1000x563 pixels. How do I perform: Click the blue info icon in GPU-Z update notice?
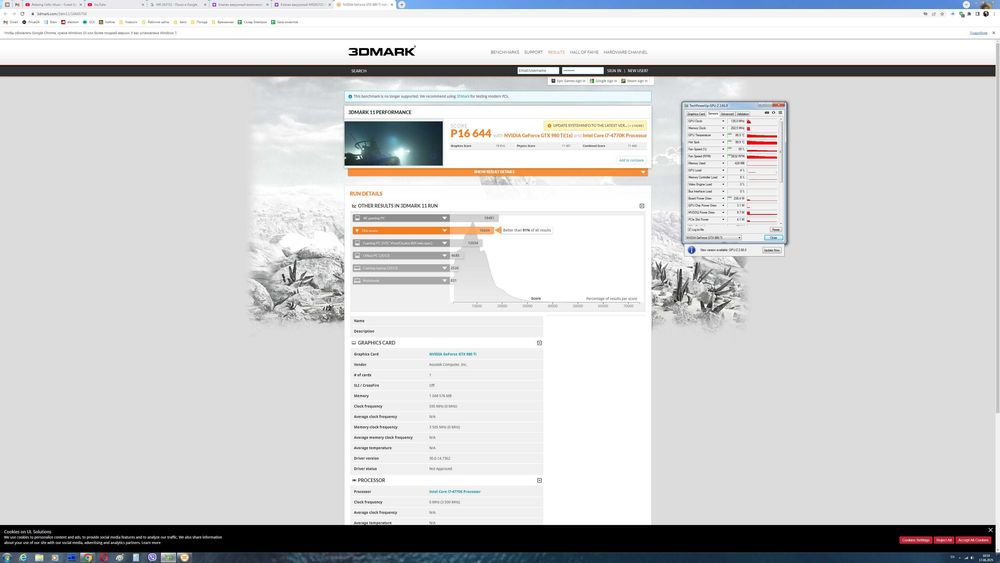tap(691, 251)
